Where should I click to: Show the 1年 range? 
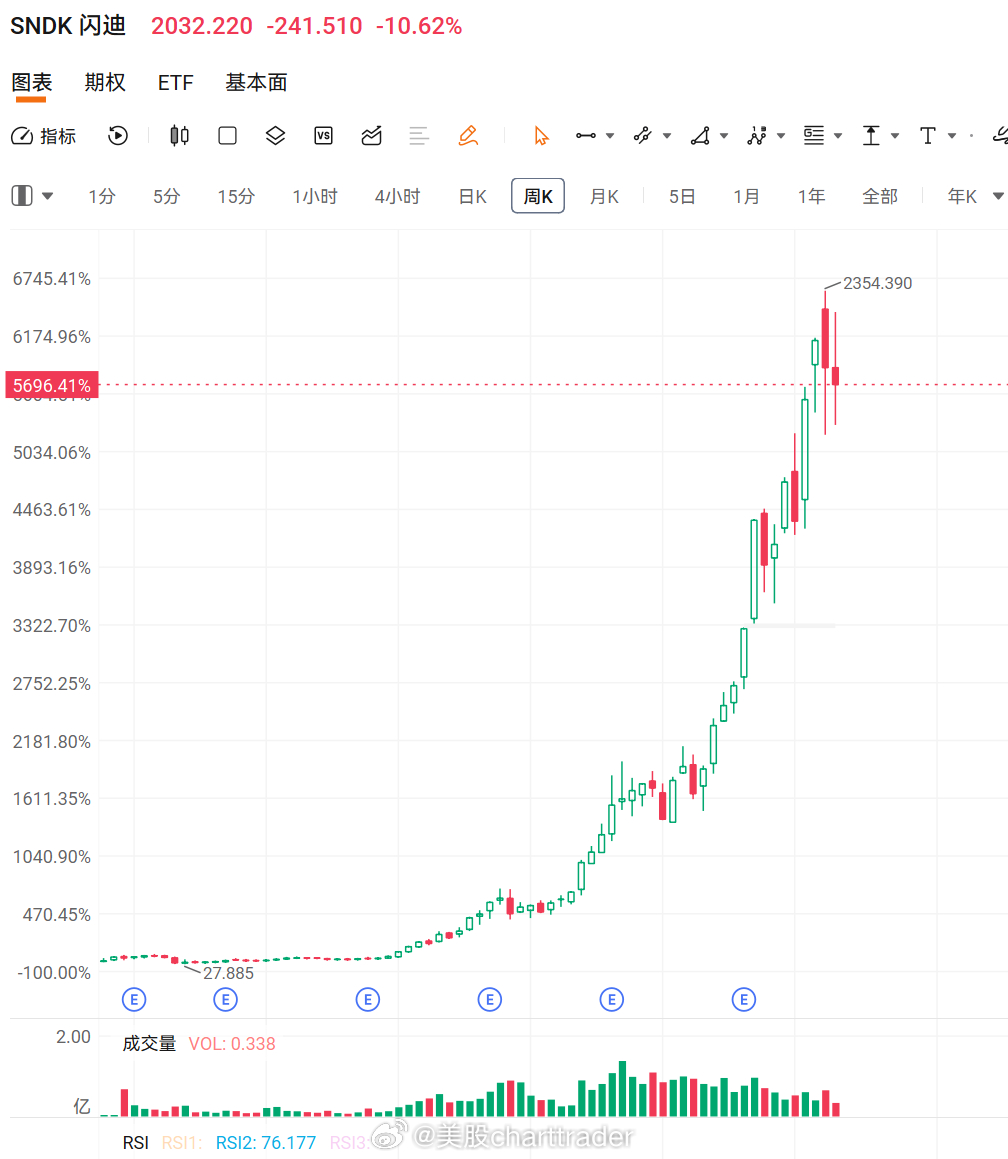pos(811,197)
